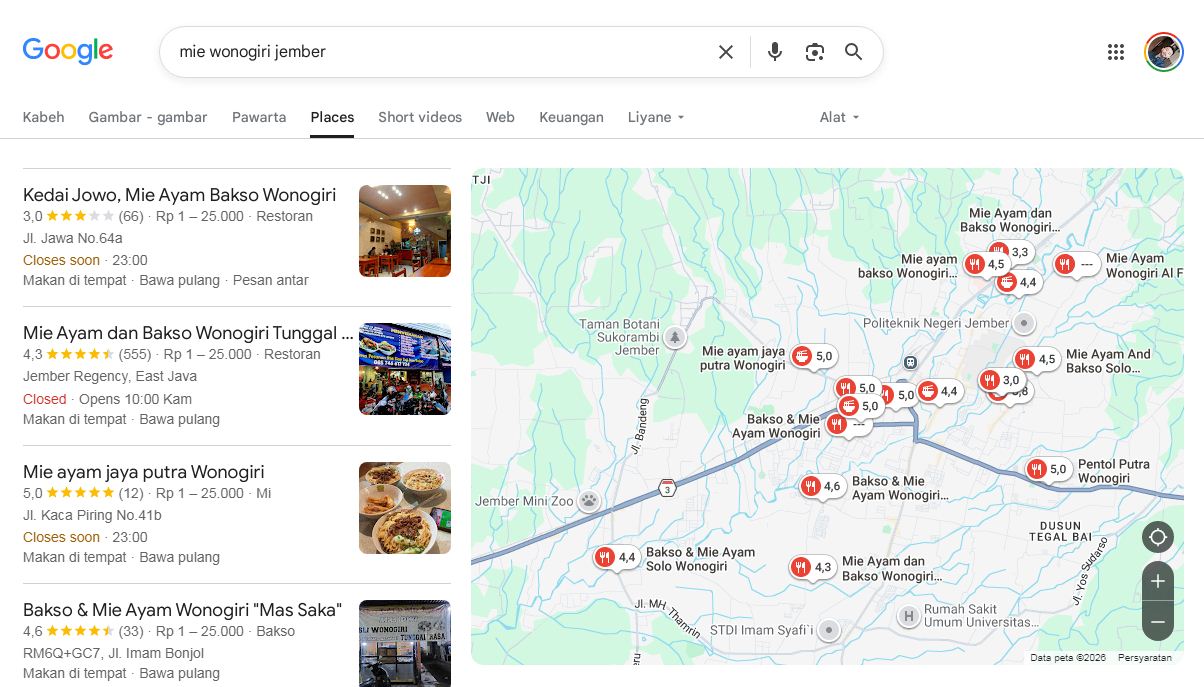Image resolution: width=1204 pixels, height=687 pixels.
Task: Zoom in on the map
Action: pos(1158,581)
